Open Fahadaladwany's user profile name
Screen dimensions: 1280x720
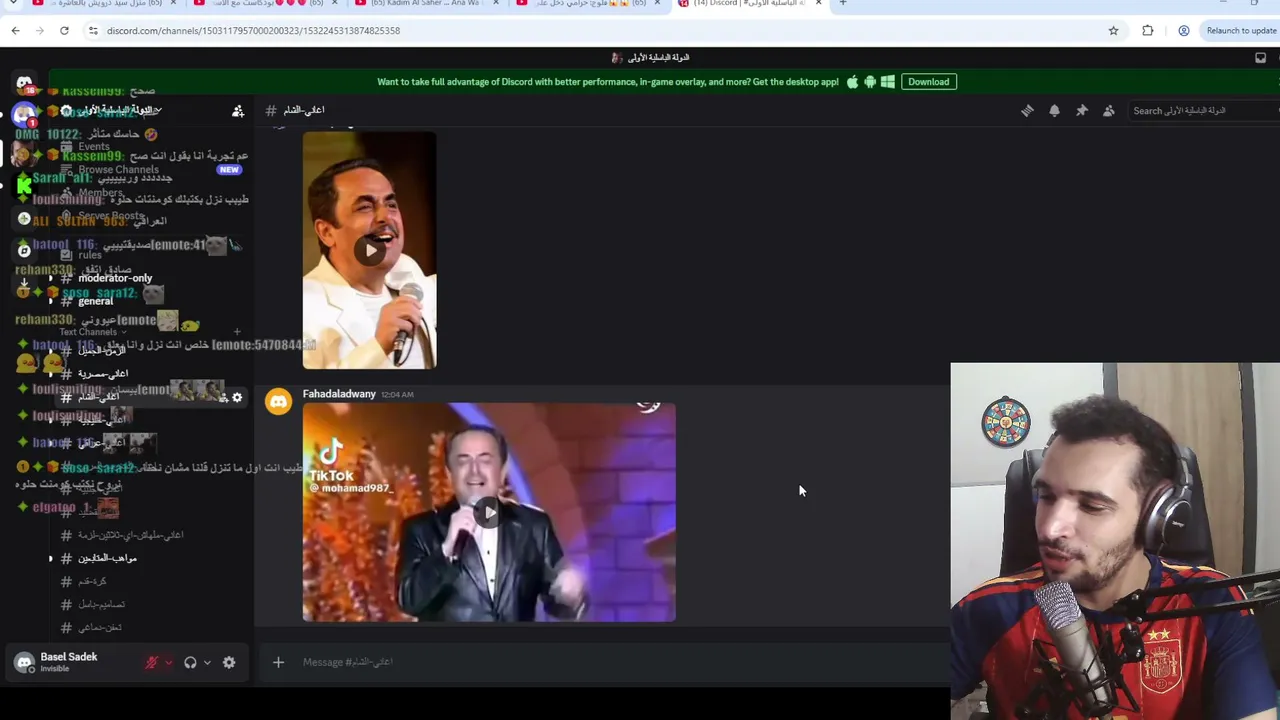339,394
